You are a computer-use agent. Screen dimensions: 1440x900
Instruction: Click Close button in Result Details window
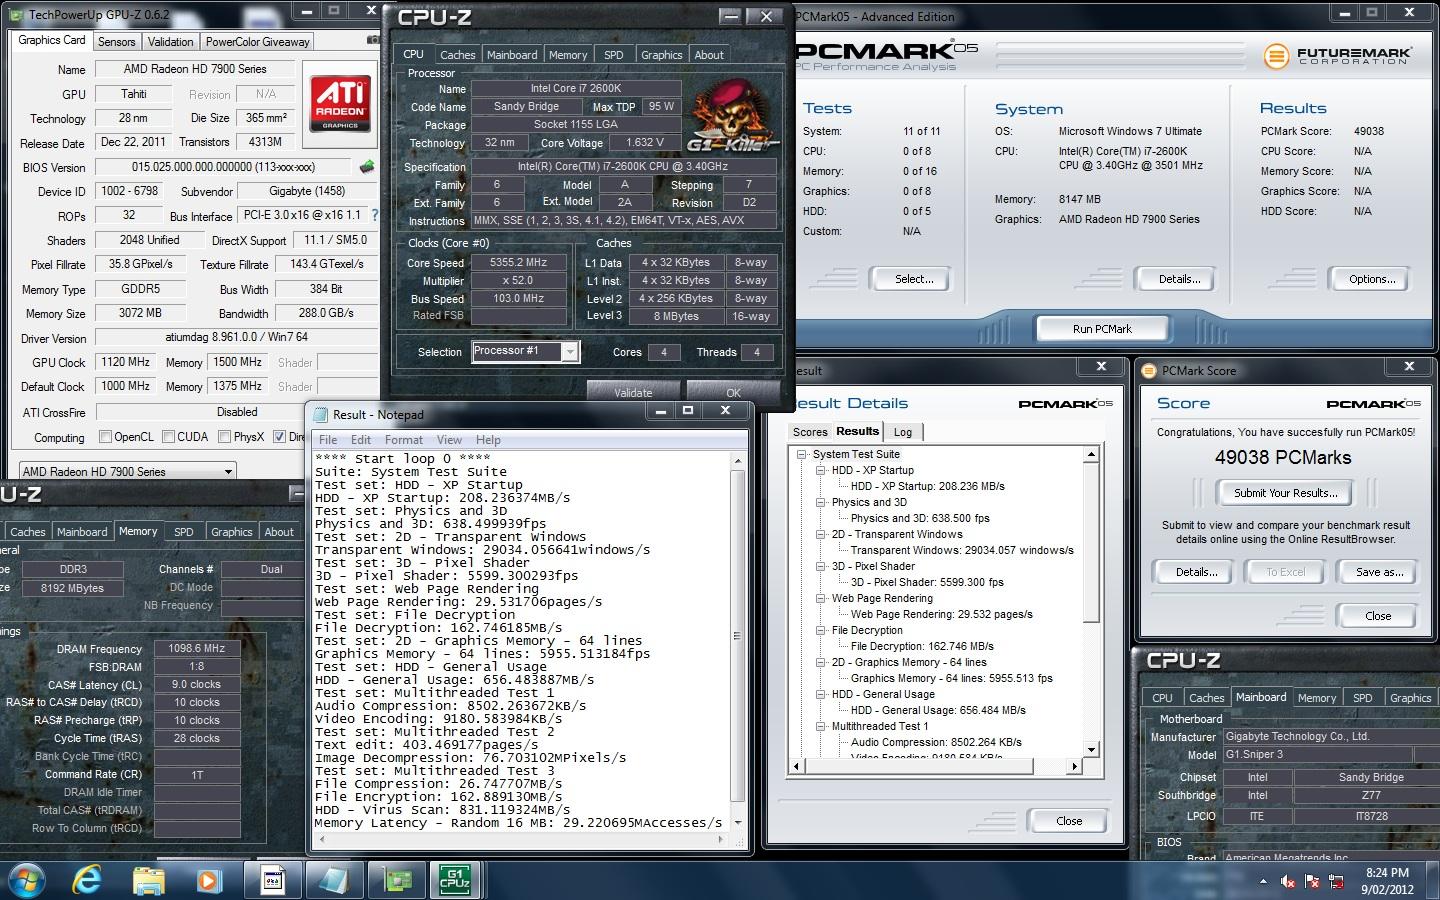[x=1068, y=821]
